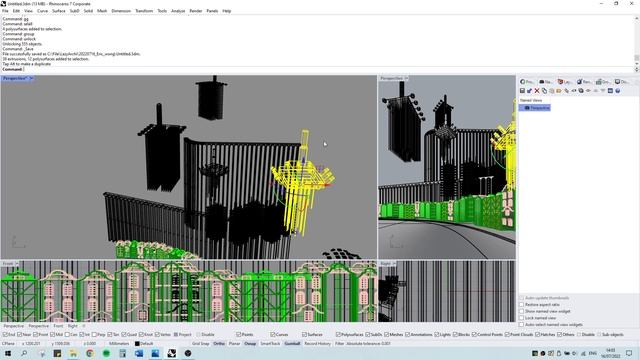640x360 pixels.
Task: Click the red X delete icon in Named Views
Action: (x=537, y=91)
